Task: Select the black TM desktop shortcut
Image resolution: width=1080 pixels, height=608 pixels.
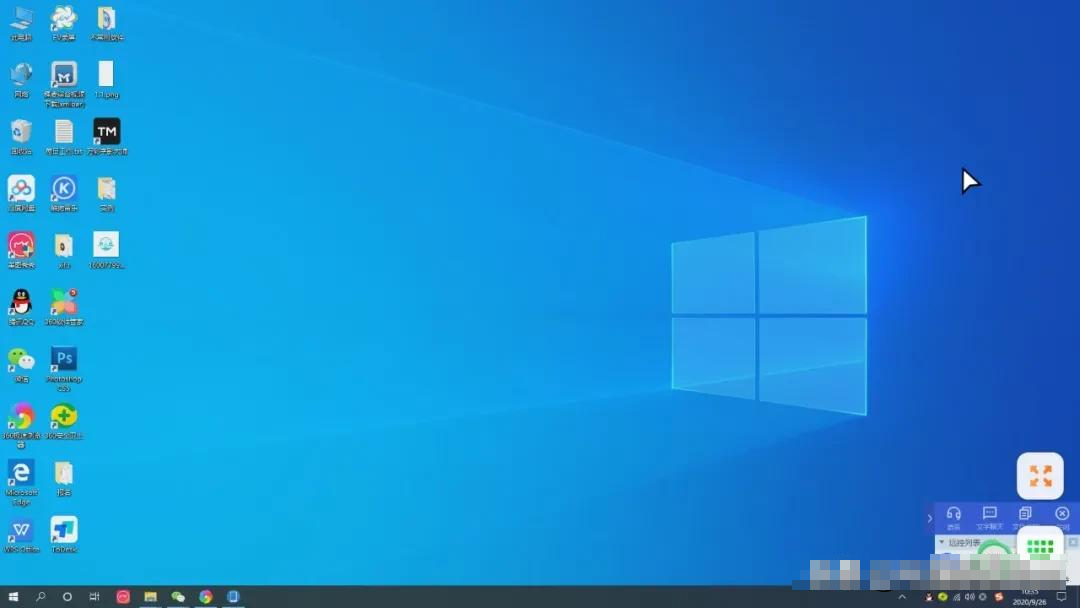Action: 107,136
